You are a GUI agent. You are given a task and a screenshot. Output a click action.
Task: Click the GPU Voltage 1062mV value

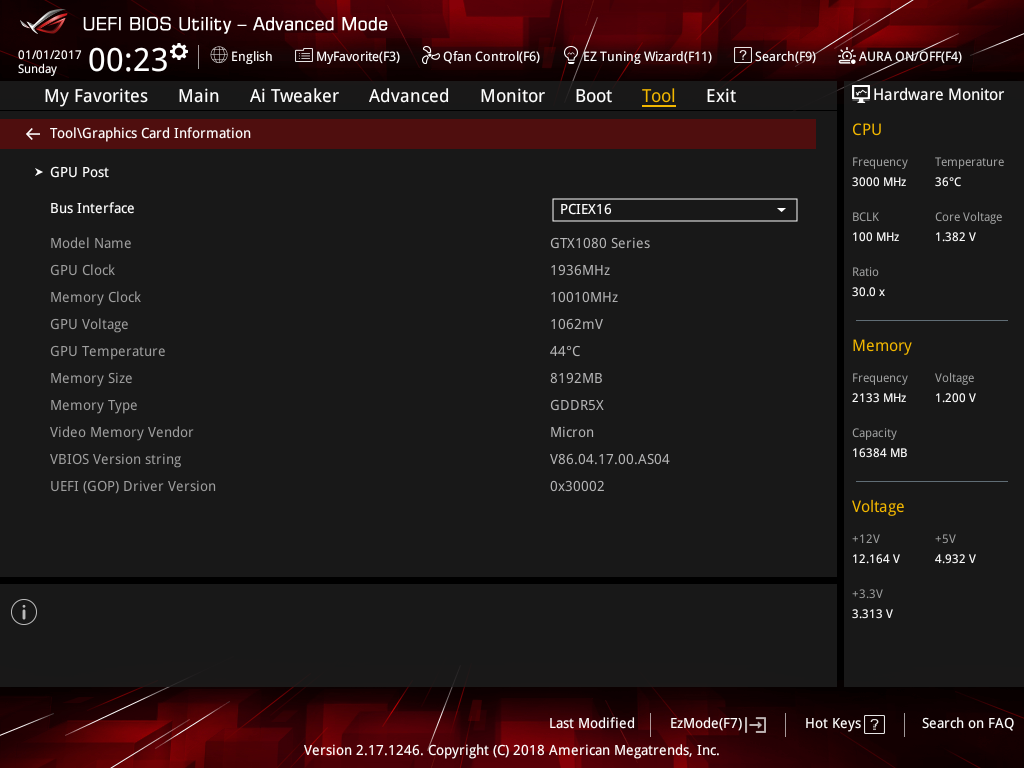pyautogui.click(x=577, y=324)
